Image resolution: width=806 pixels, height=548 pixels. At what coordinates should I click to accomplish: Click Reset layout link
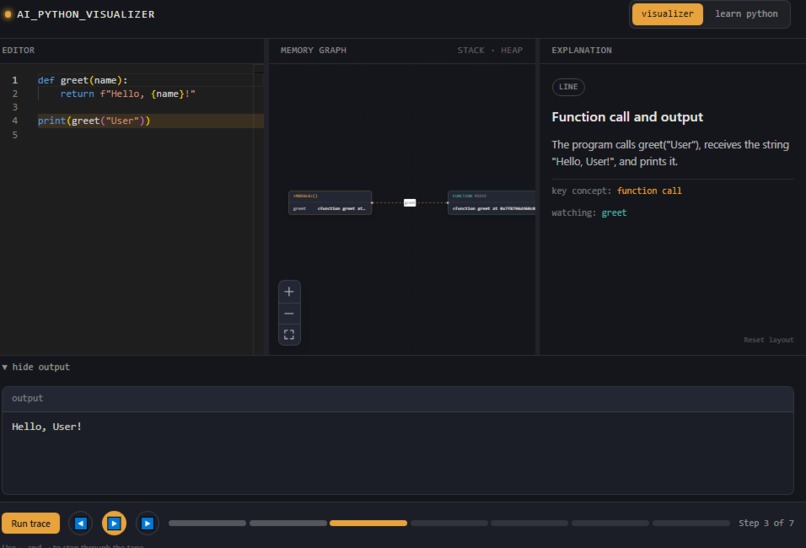768,340
